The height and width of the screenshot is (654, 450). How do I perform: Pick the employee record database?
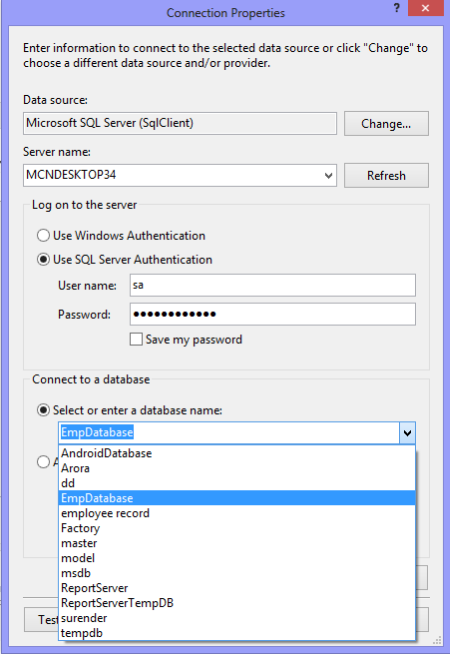237,513
